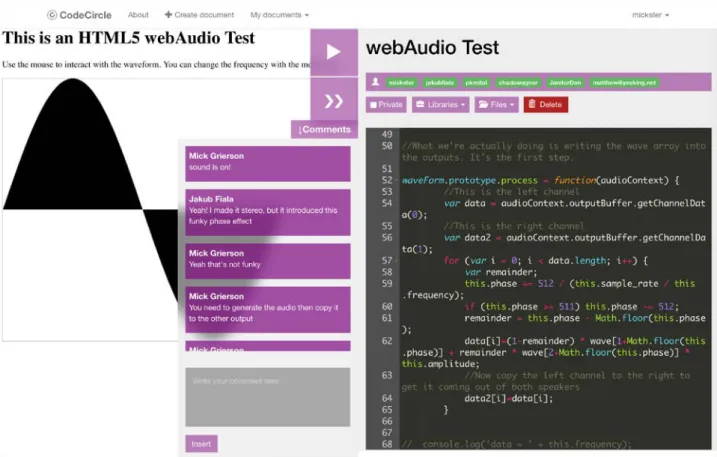Click the trash icon on Delete button
717x457 pixels.
pos(532,104)
